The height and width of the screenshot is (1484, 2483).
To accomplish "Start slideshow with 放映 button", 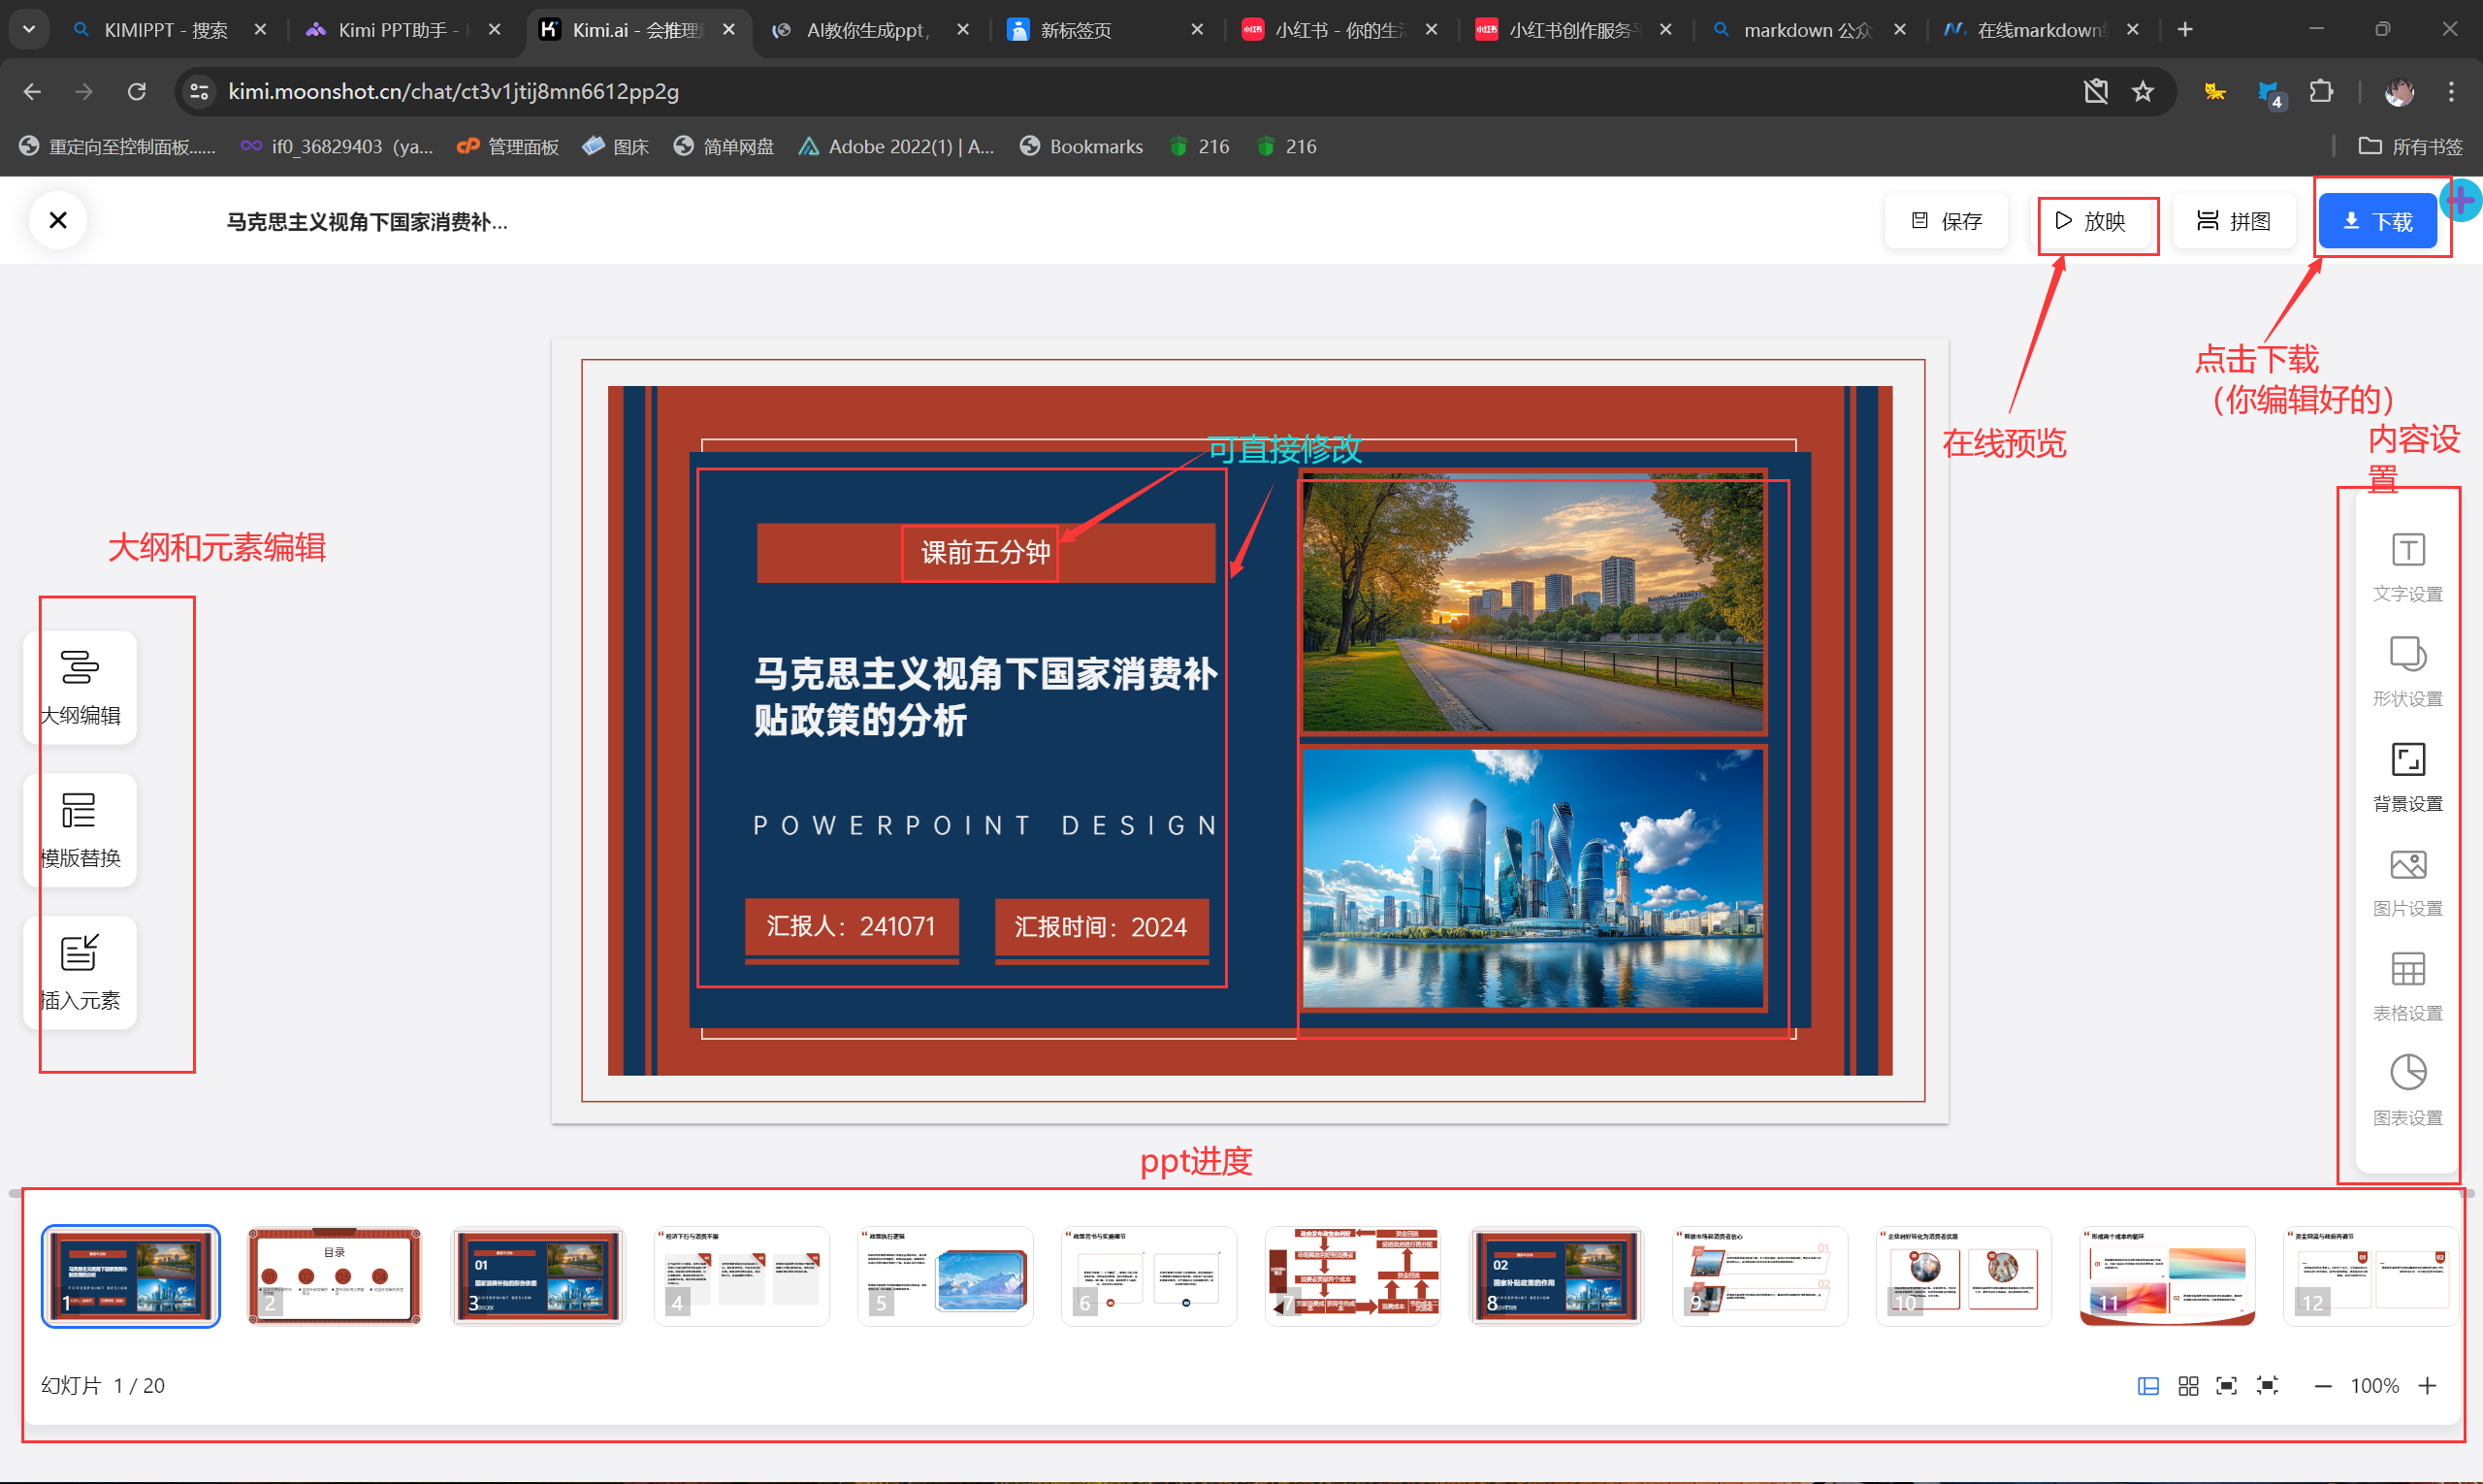I will tap(2091, 221).
